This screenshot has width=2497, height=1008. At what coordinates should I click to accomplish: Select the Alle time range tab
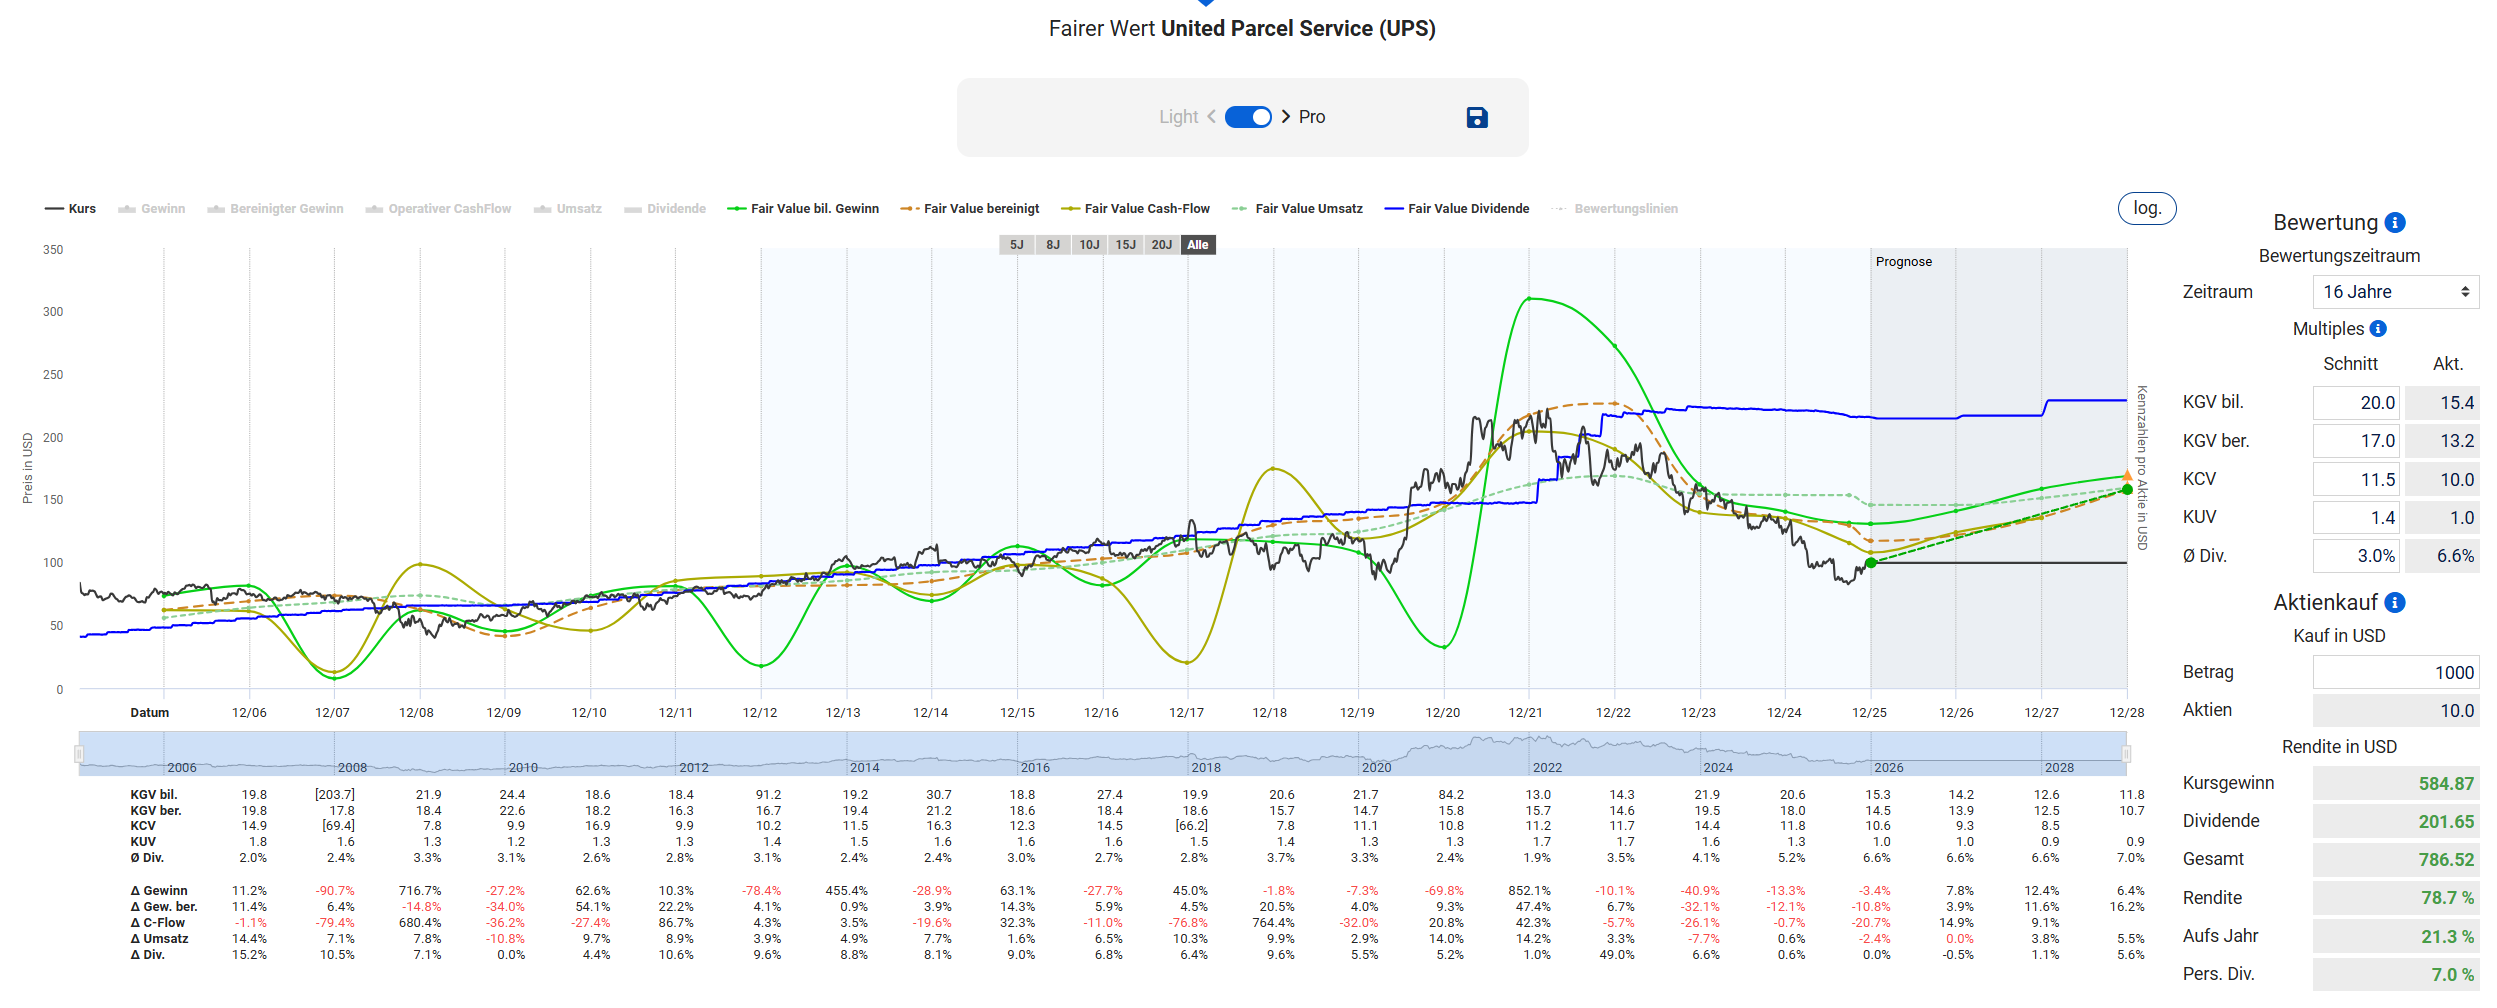coord(1198,245)
